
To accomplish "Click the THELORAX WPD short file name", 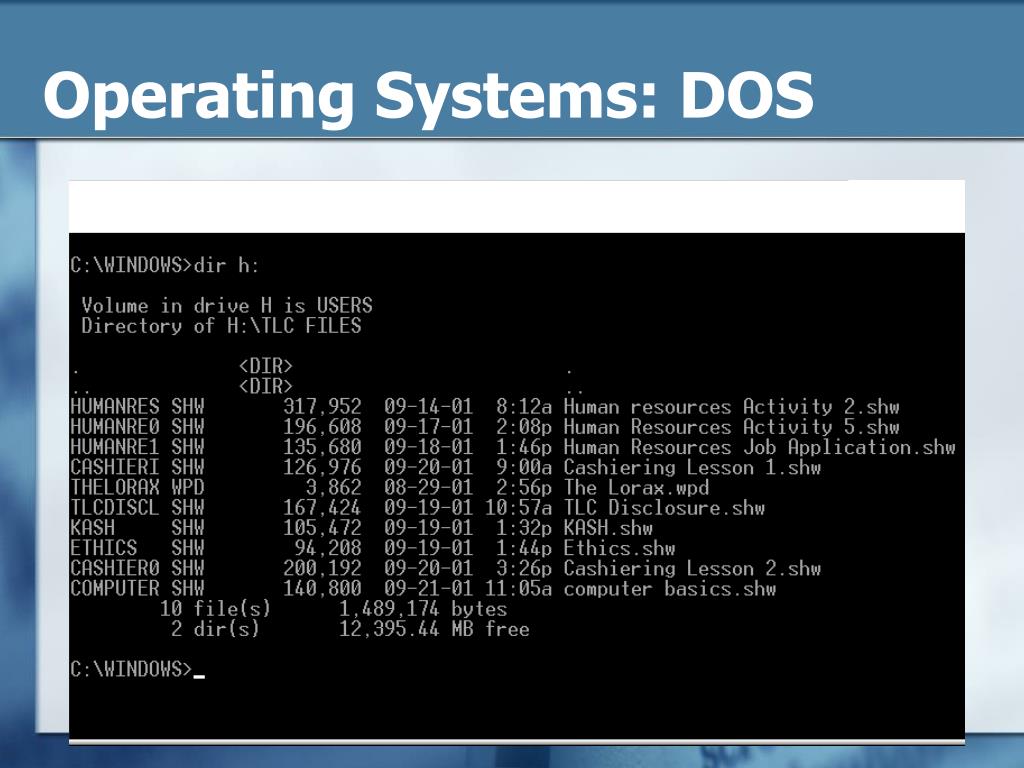I will (138, 487).
